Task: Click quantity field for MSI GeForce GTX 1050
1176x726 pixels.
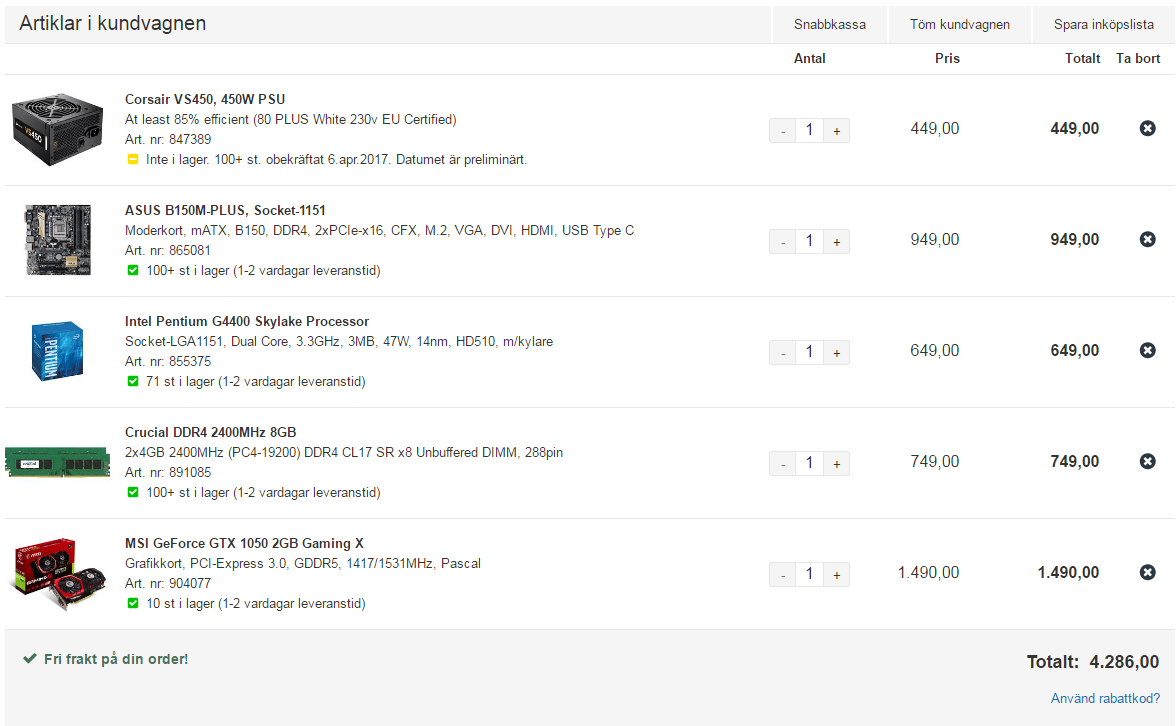Action: 809,574
